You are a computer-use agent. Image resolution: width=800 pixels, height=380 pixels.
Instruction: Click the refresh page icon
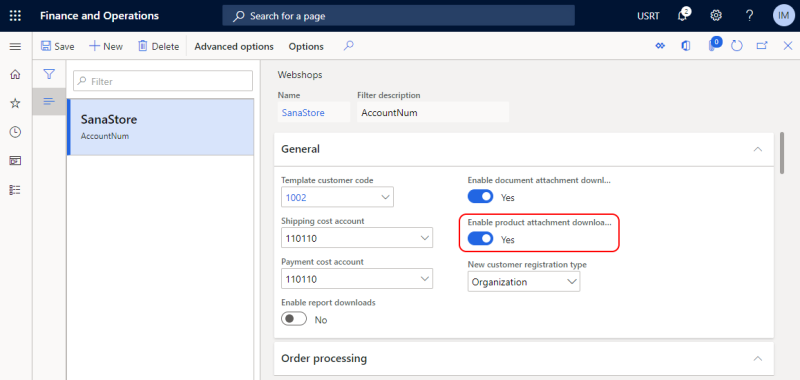(736, 46)
